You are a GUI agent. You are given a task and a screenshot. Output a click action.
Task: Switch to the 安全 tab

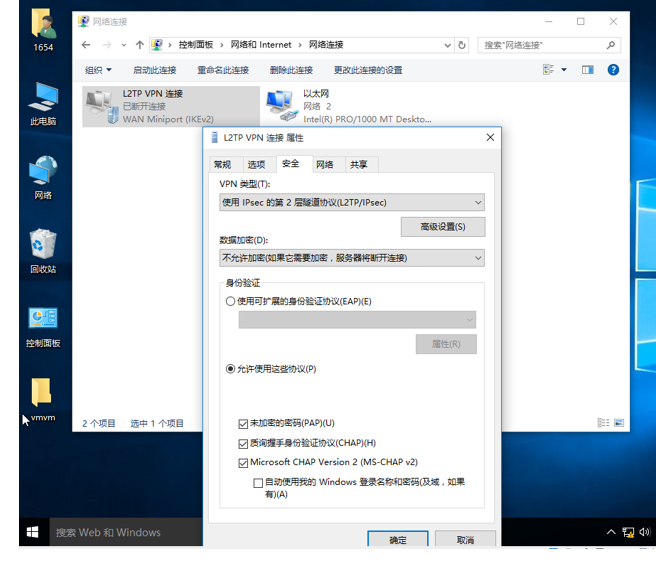click(291, 164)
